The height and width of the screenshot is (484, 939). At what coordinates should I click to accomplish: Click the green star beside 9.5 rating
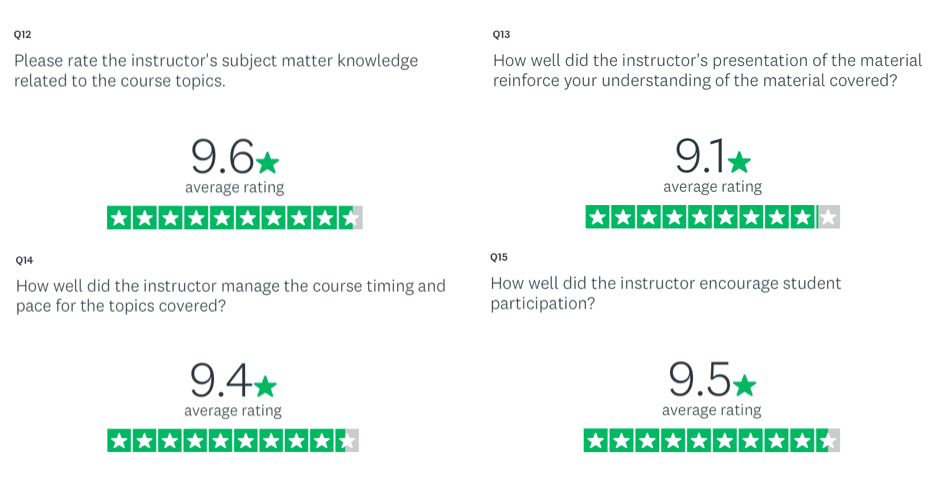click(744, 385)
